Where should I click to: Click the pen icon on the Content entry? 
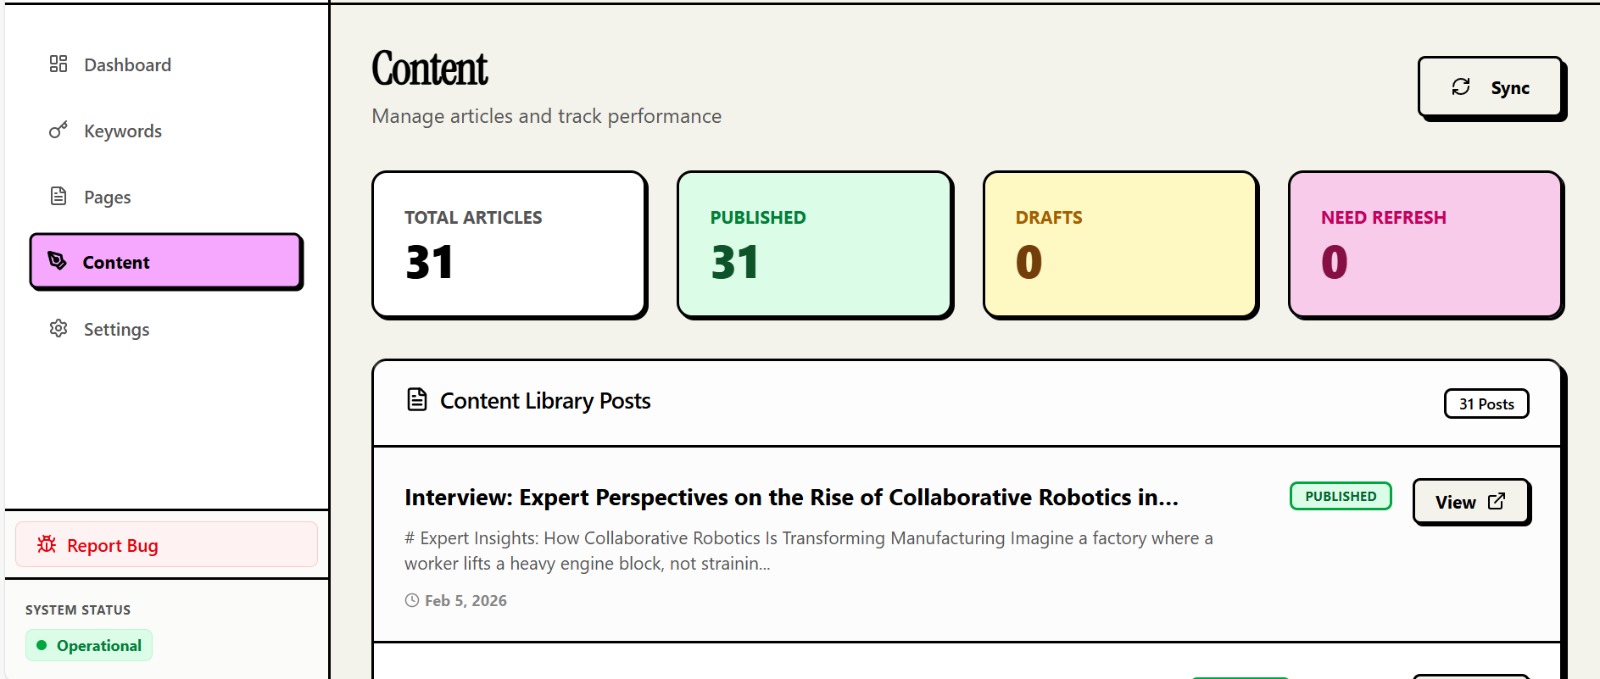point(59,261)
